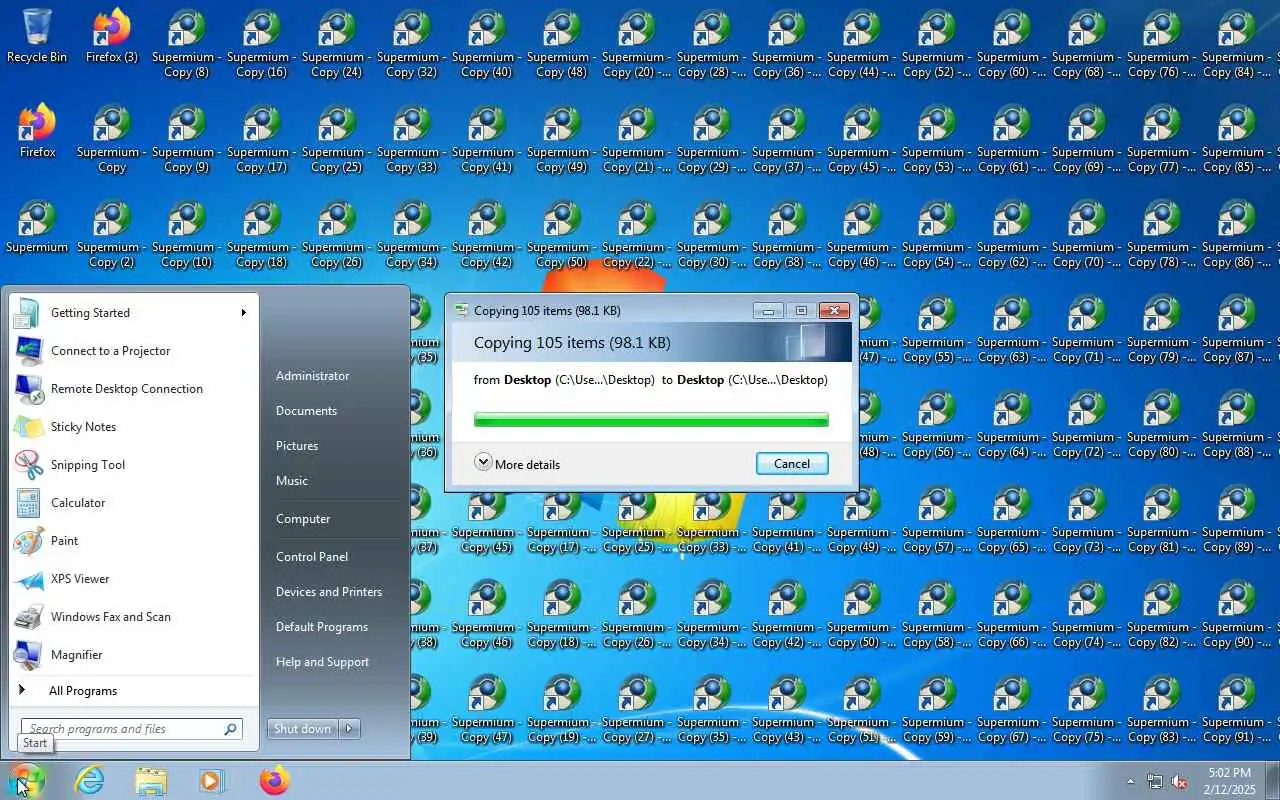Open Computer from Start menu

click(303, 518)
